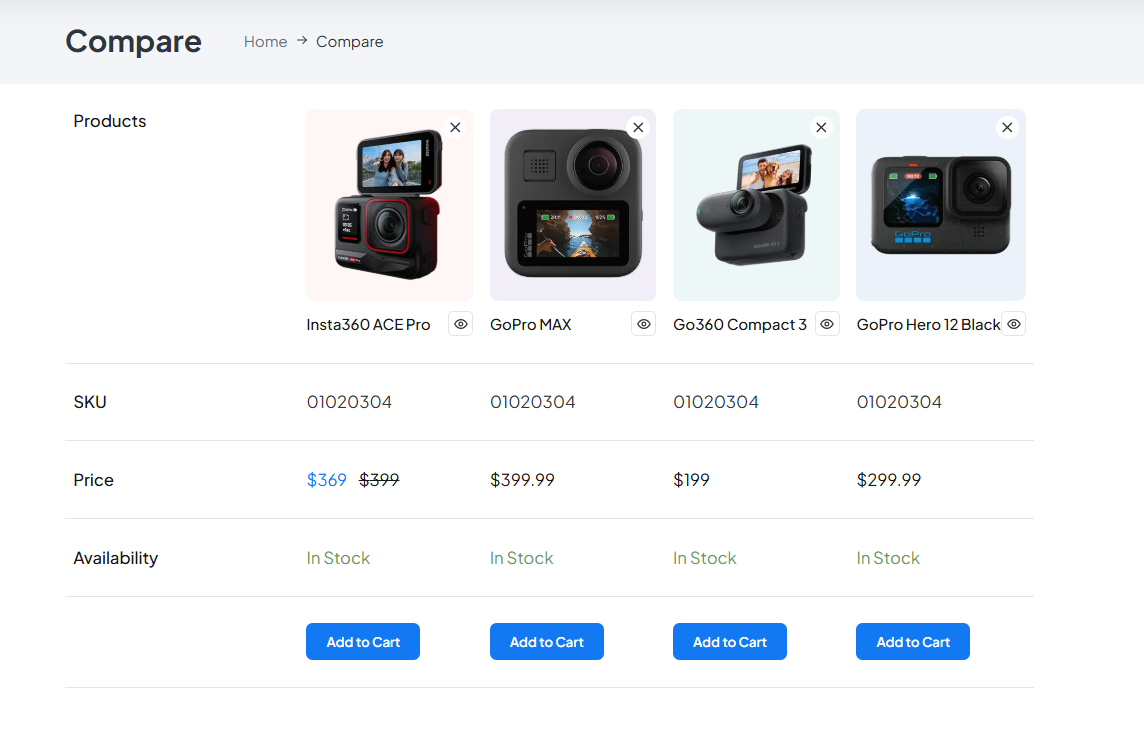Add Go360 Compact 3 to cart
Viewport: 1144px width, 749px height.
[730, 642]
